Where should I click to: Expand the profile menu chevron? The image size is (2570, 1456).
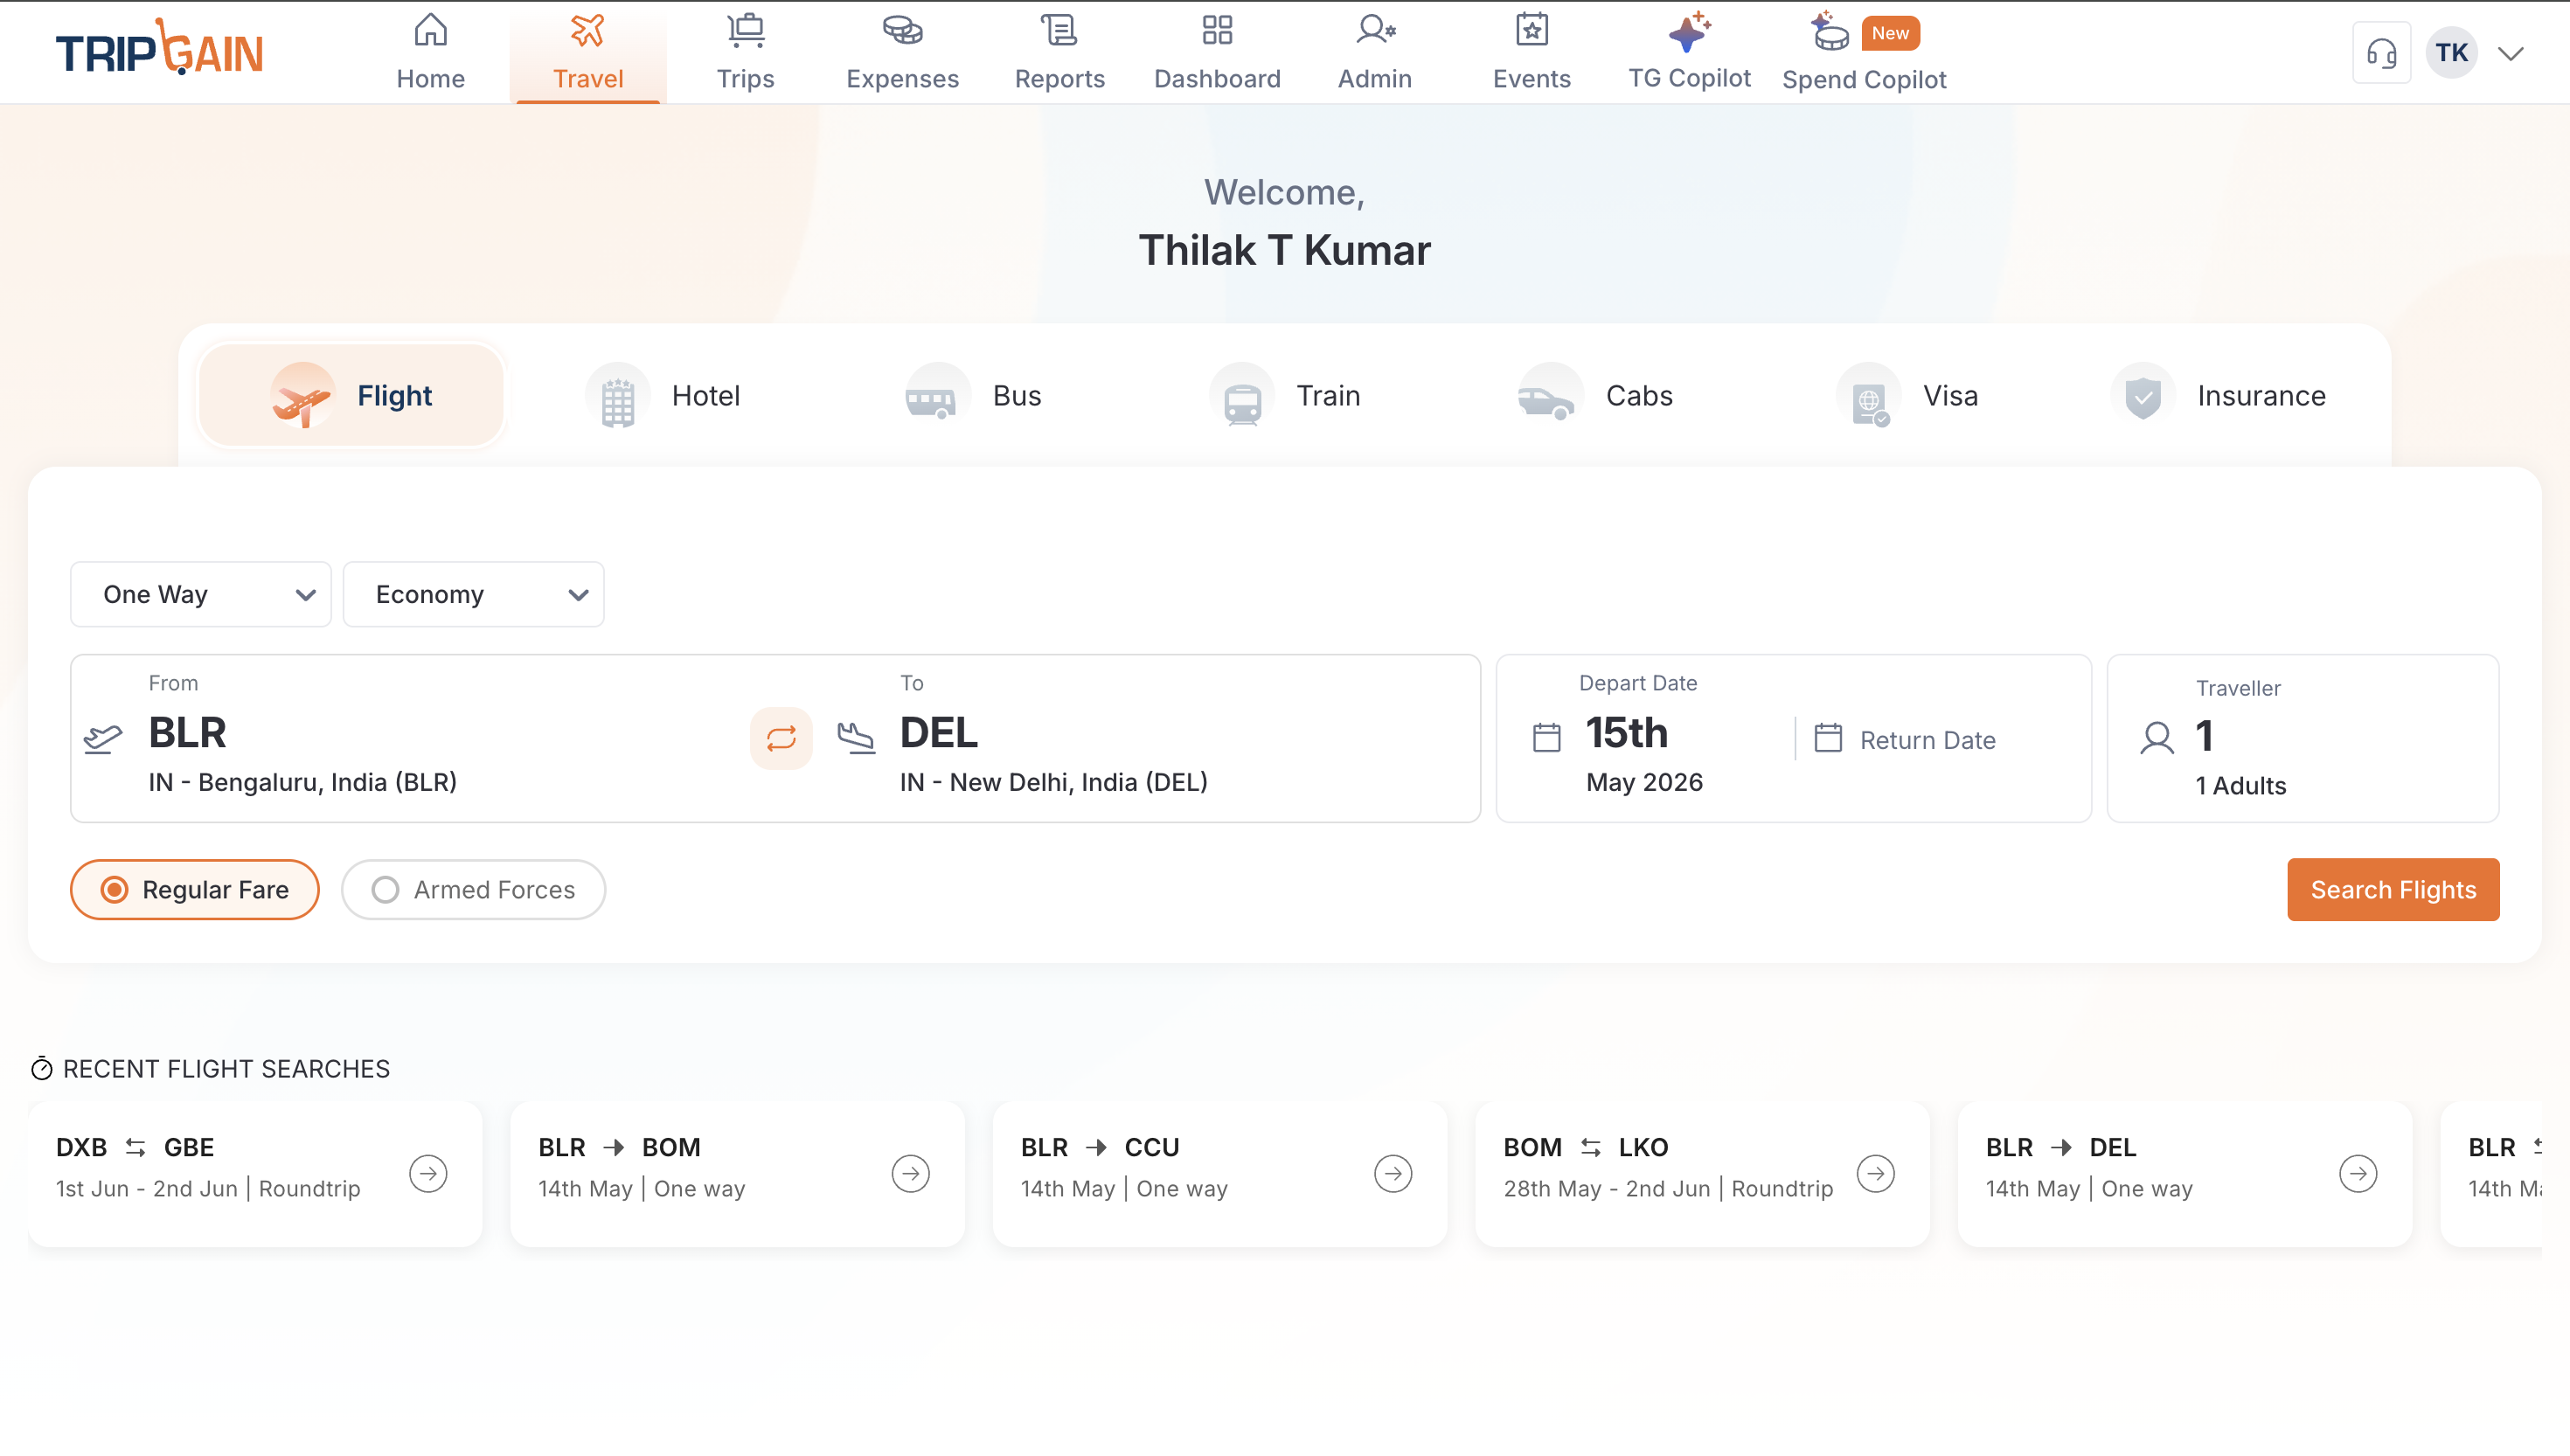click(2510, 54)
